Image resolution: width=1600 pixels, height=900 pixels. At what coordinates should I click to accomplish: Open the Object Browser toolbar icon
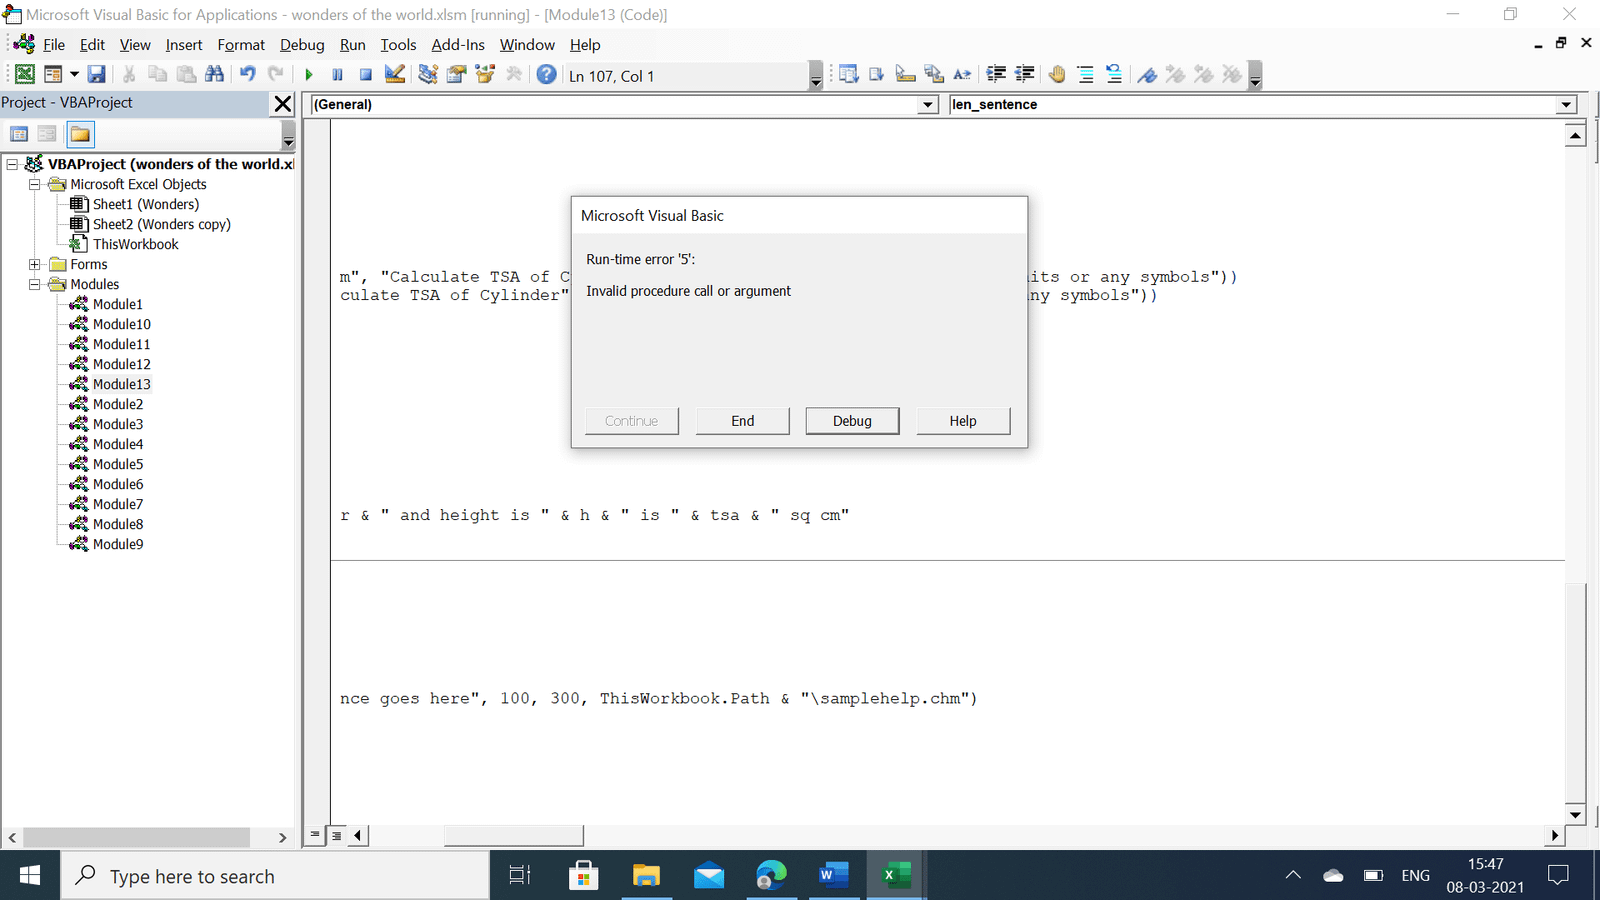click(x=486, y=75)
